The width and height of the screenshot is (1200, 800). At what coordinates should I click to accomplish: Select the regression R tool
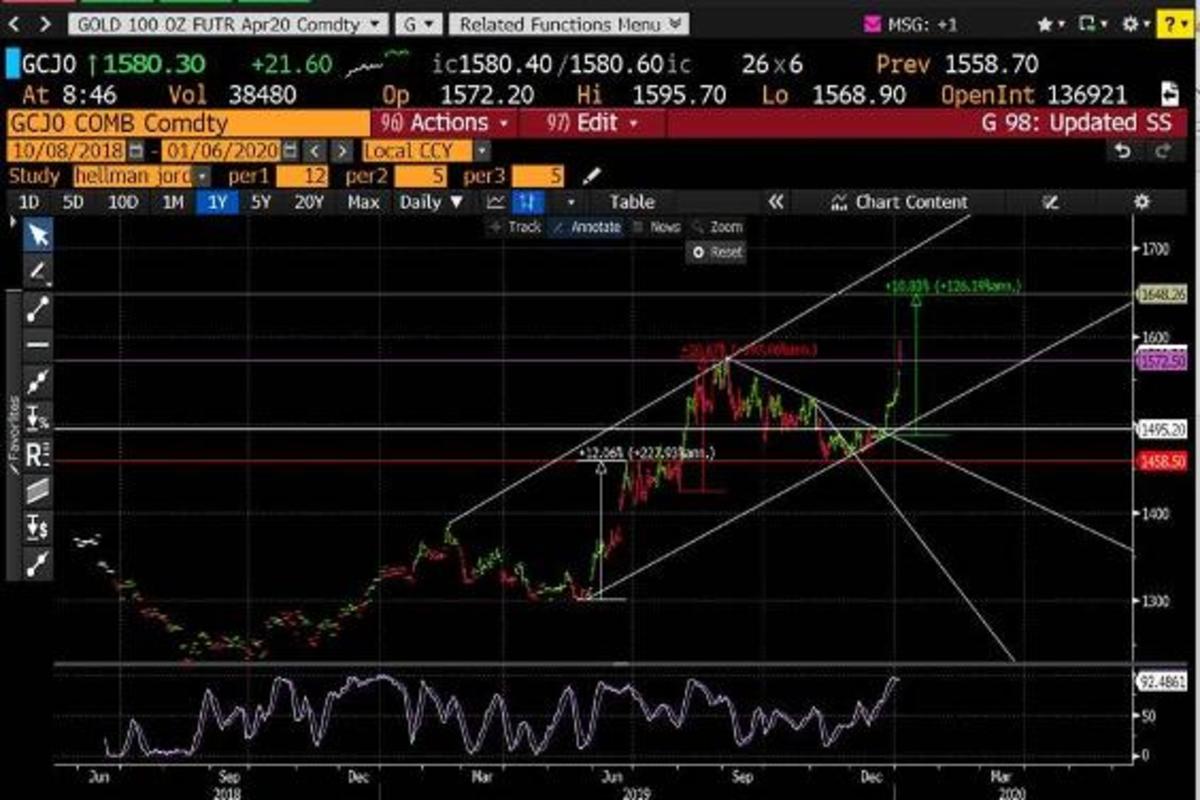pyautogui.click(x=38, y=453)
